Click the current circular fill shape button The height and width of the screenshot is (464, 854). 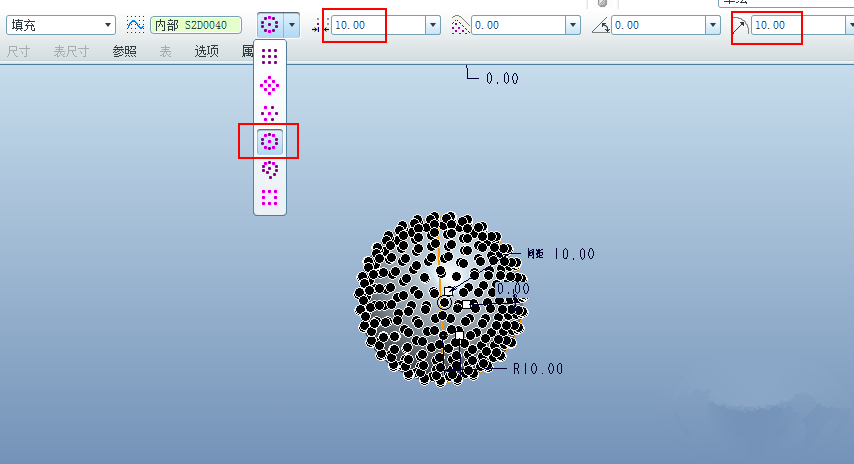[x=270, y=25]
